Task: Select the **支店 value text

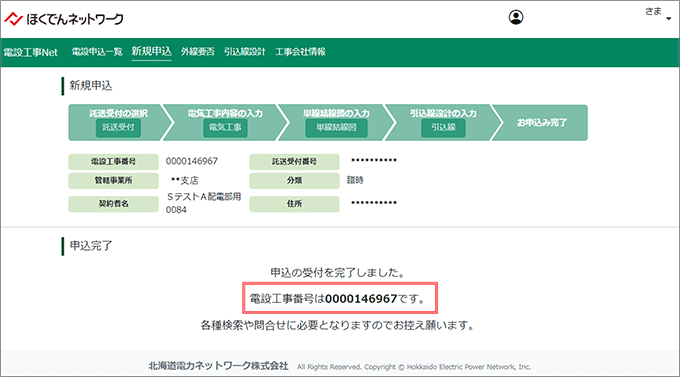Action: pyautogui.click(x=185, y=180)
